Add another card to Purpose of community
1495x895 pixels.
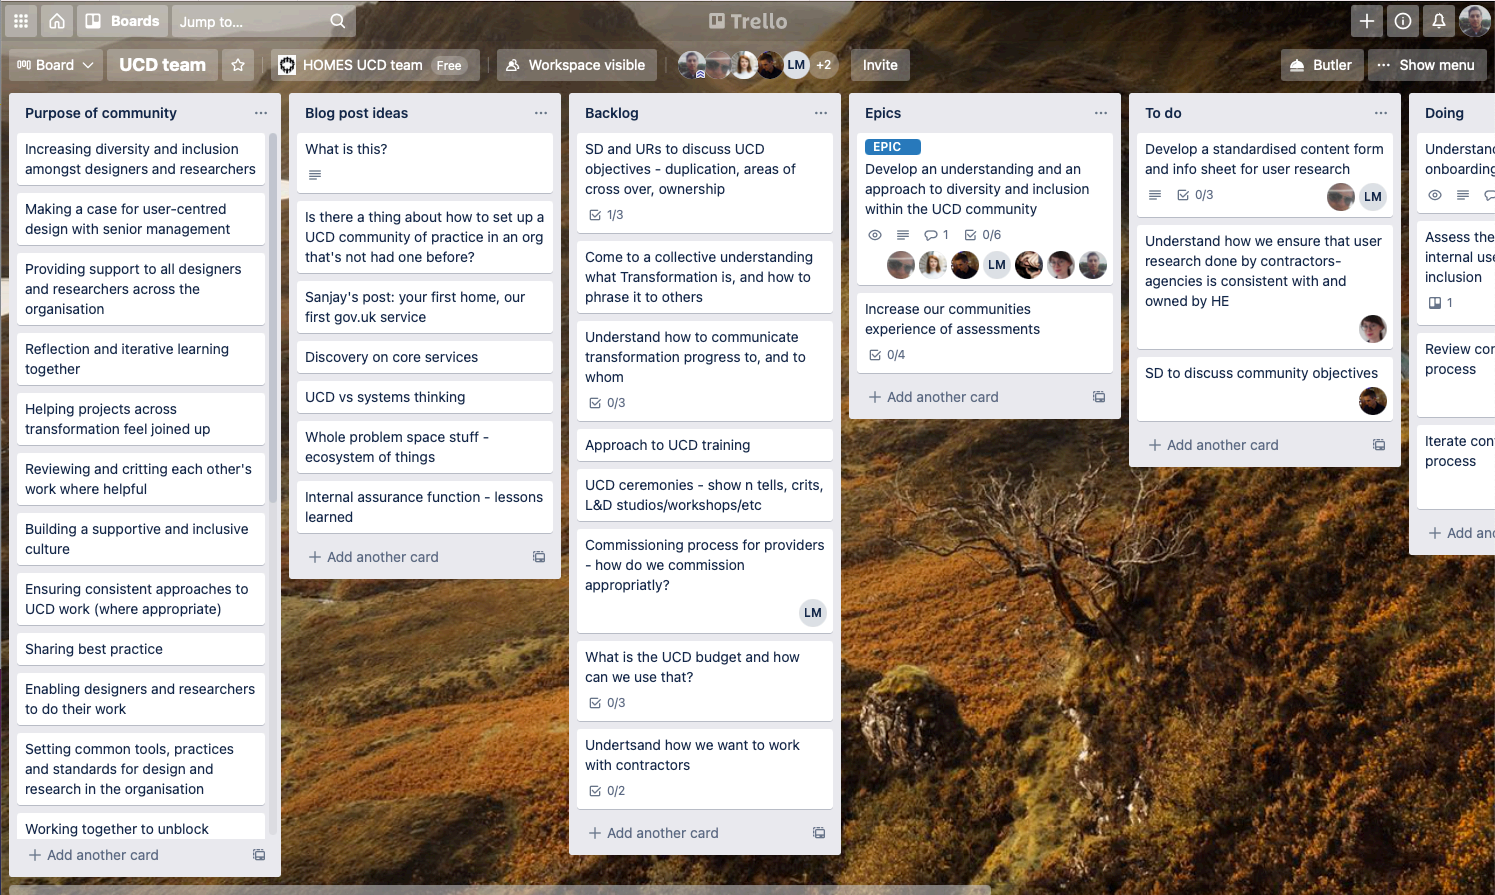coord(93,855)
